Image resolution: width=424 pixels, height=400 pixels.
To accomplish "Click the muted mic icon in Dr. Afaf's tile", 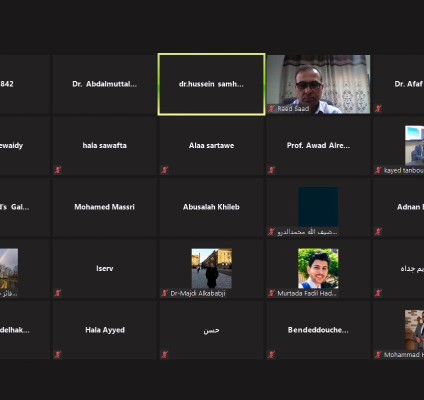I will click(x=378, y=109).
